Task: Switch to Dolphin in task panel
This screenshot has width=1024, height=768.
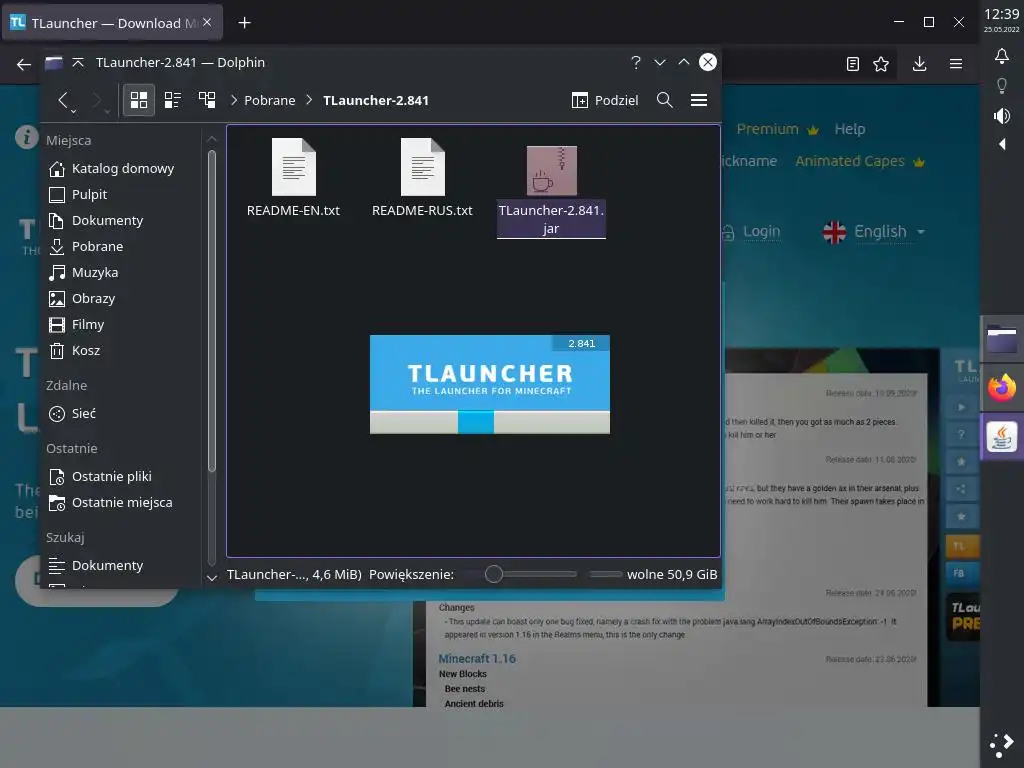Action: tap(1002, 338)
